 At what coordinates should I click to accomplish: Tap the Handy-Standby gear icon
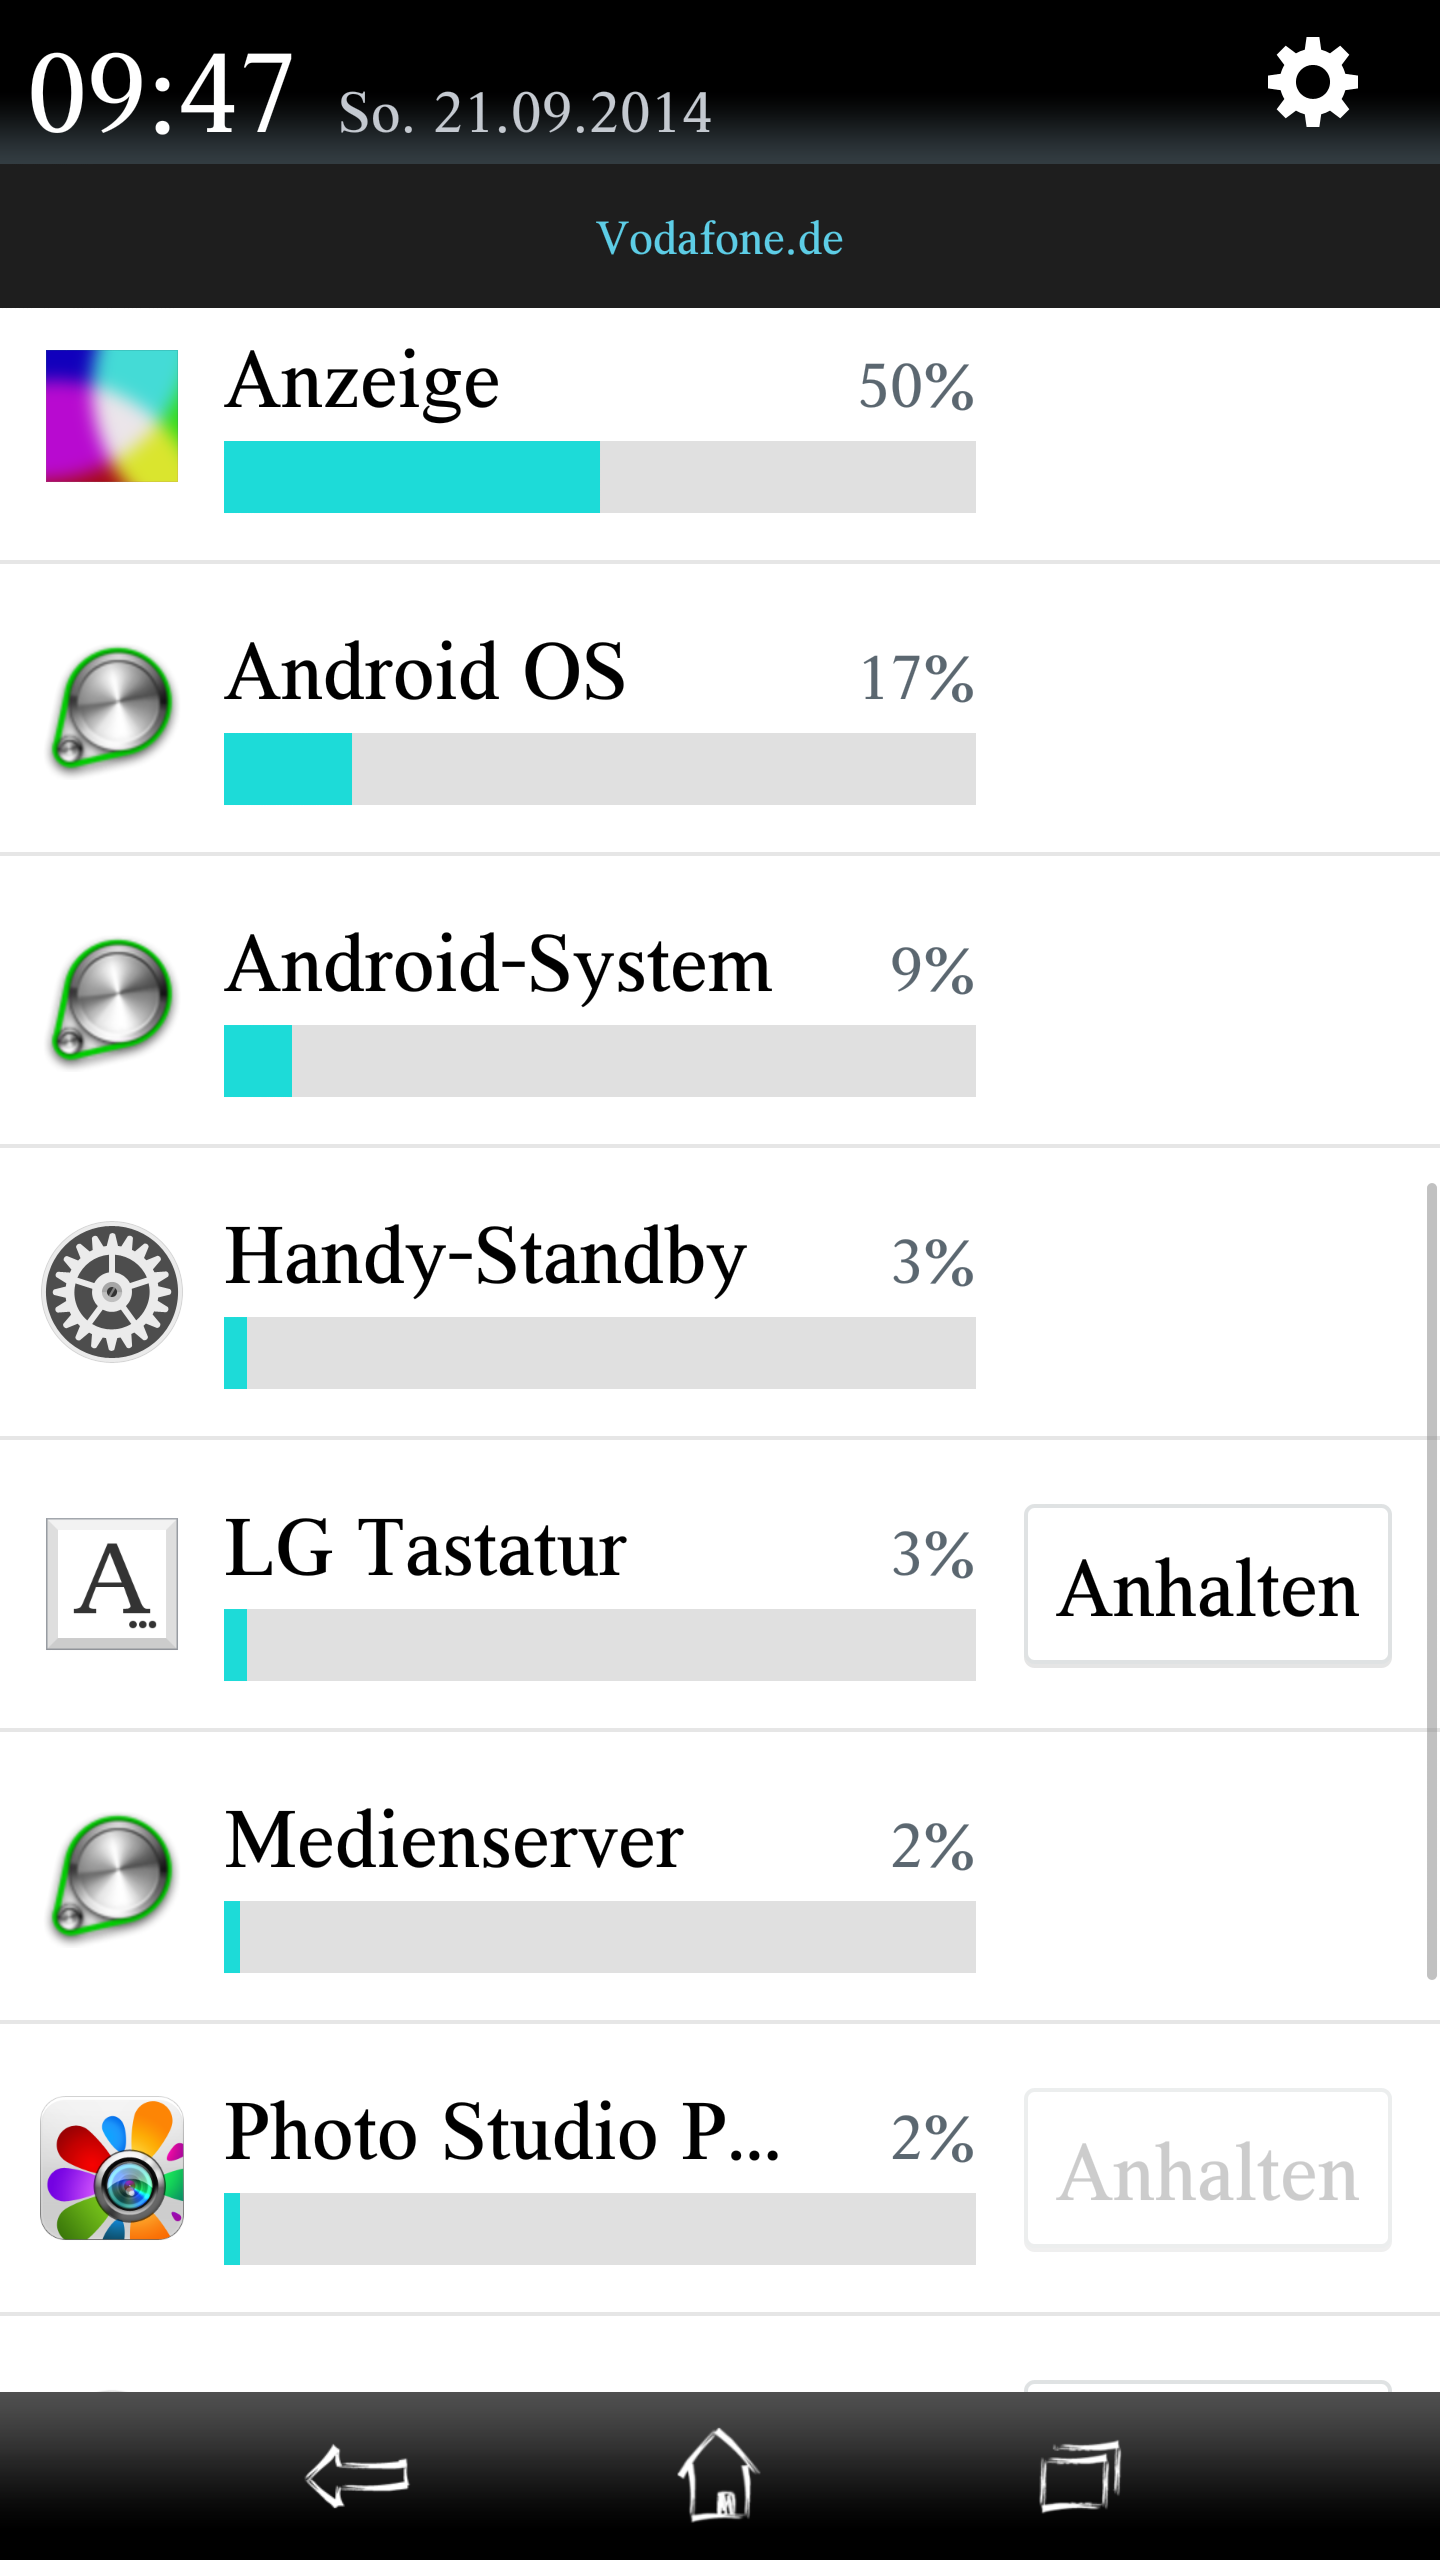(112, 1292)
